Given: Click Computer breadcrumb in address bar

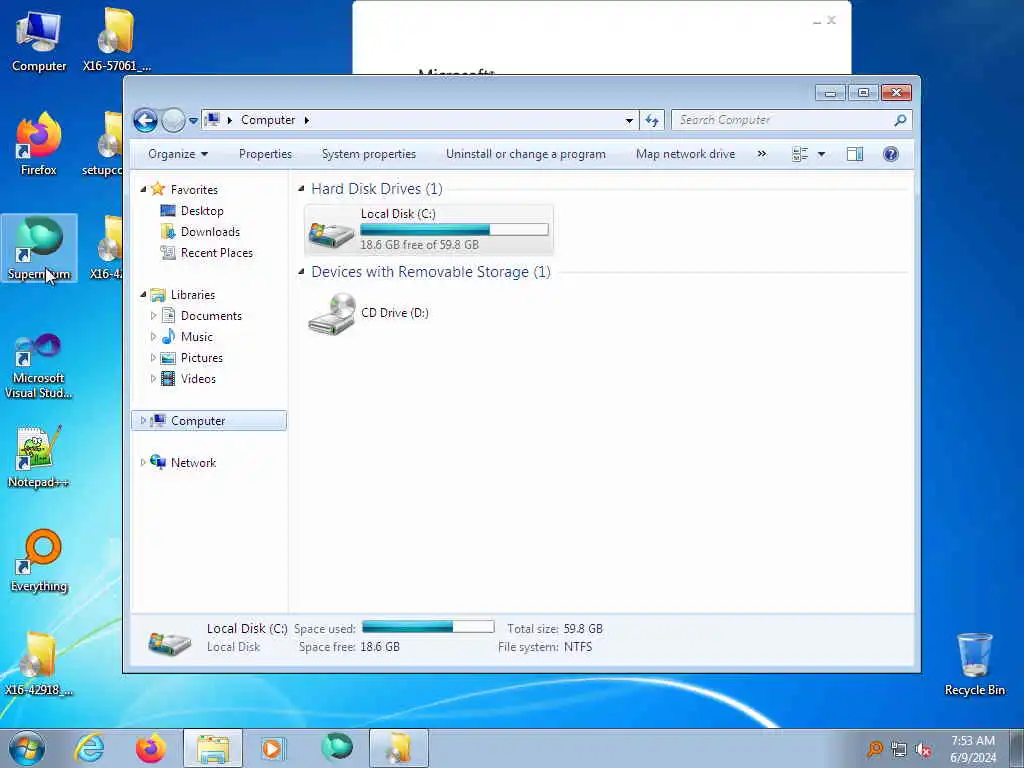Looking at the screenshot, I should (268, 120).
